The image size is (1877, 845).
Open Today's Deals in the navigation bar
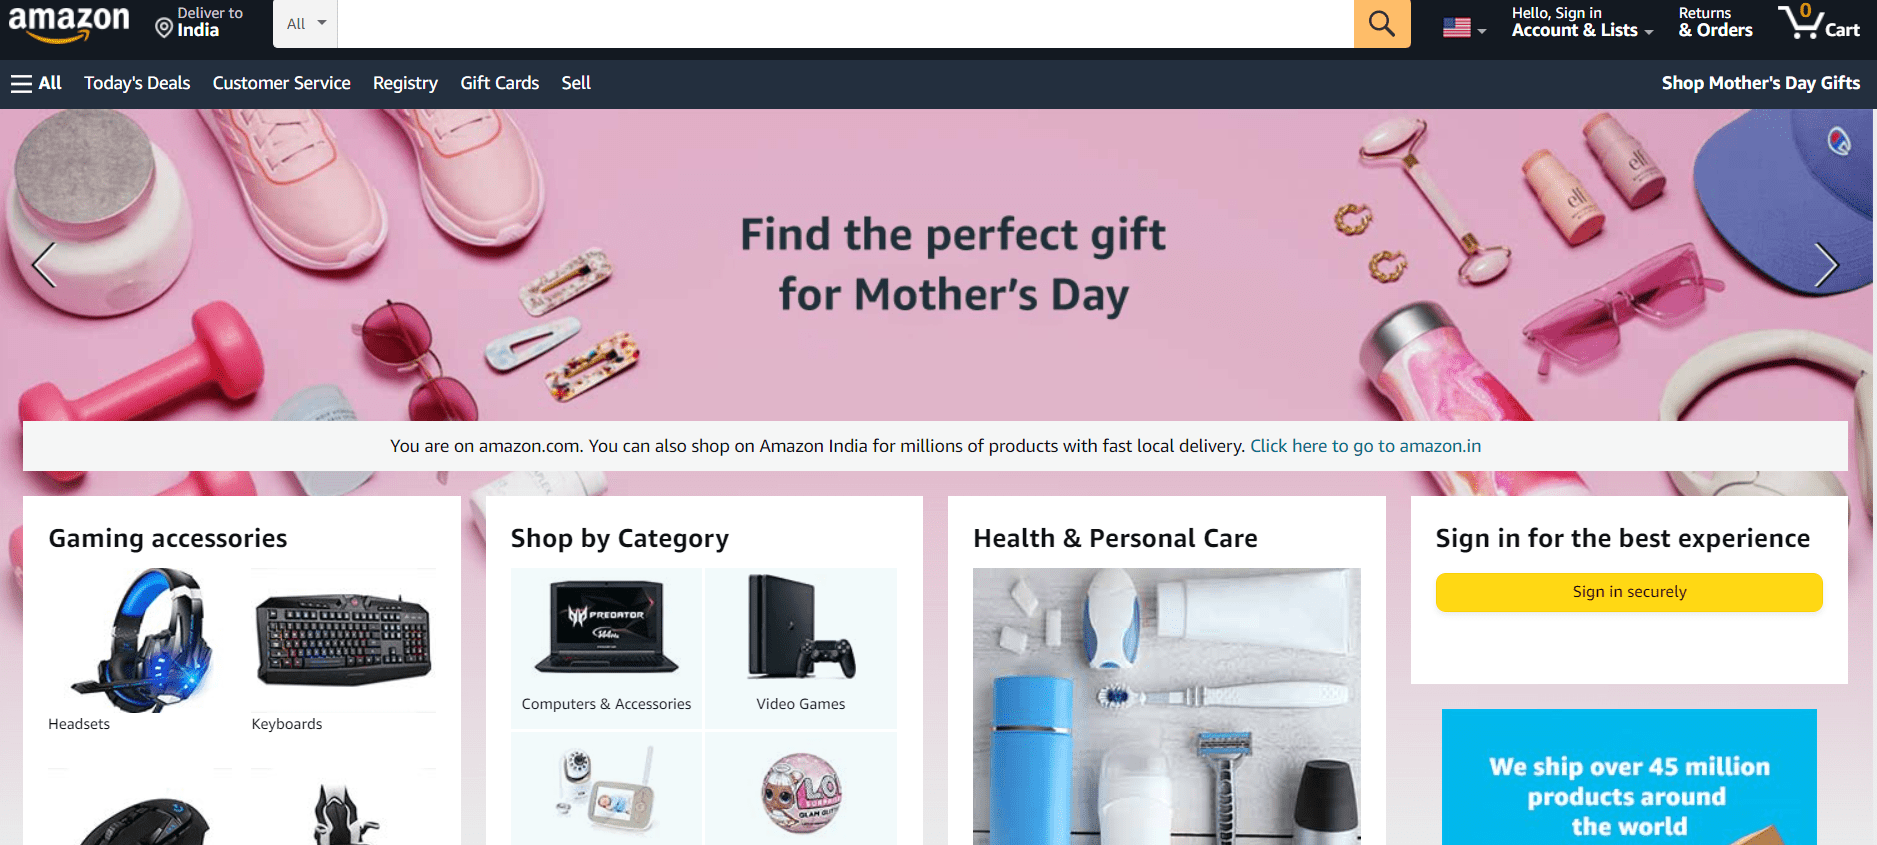[137, 83]
